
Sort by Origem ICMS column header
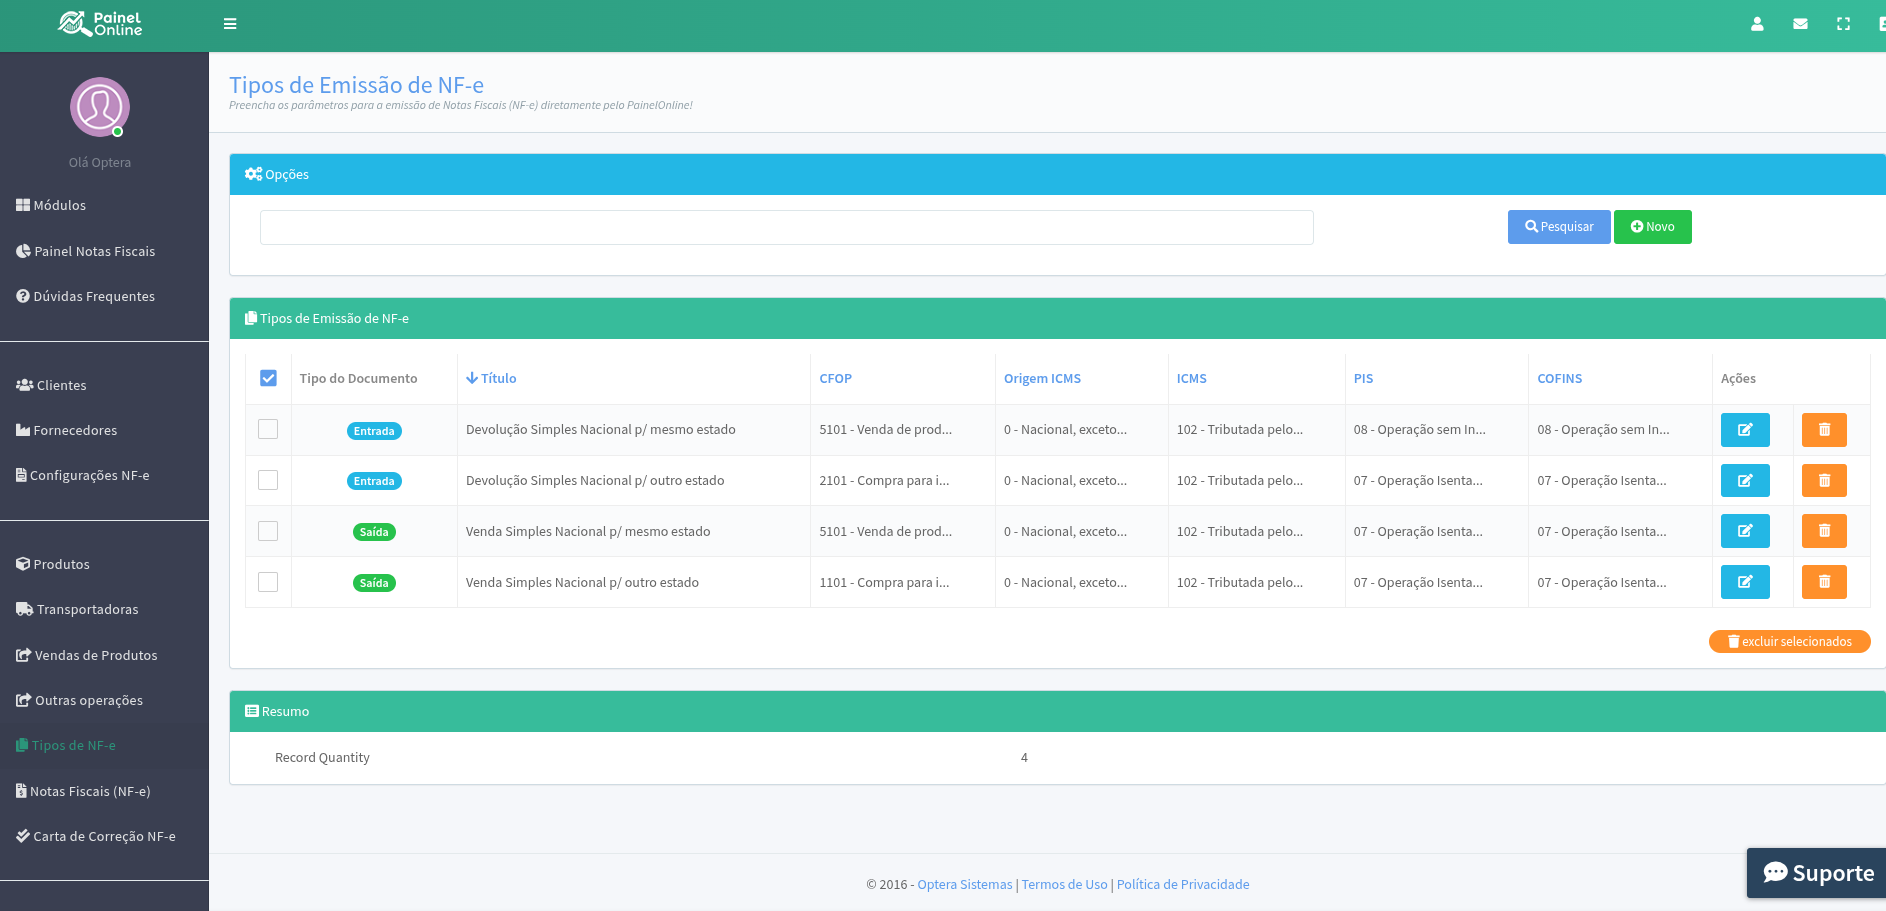click(1042, 379)
